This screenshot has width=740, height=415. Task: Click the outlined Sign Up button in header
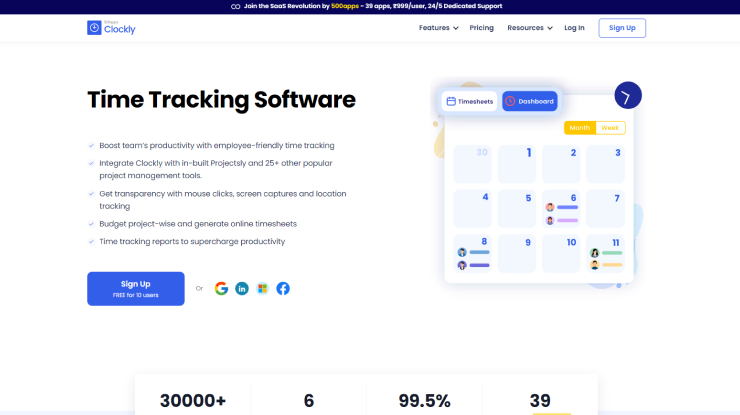(622, 28)
